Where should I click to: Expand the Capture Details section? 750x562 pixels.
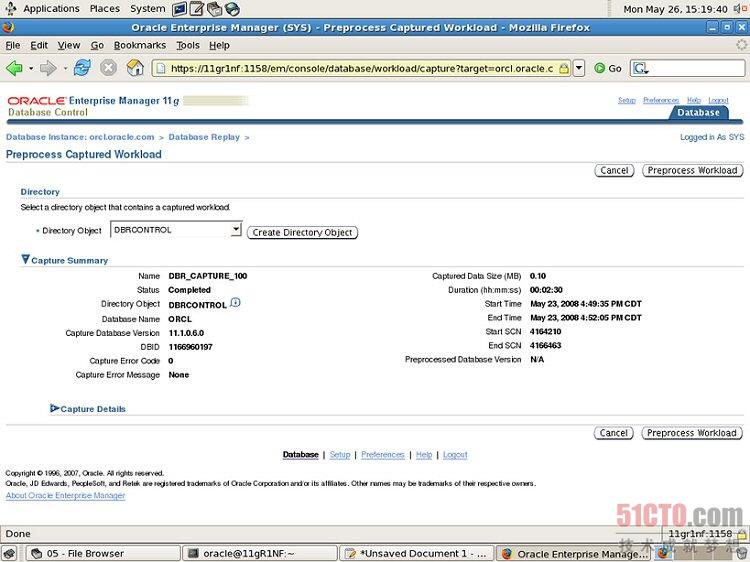pos(55,408)
